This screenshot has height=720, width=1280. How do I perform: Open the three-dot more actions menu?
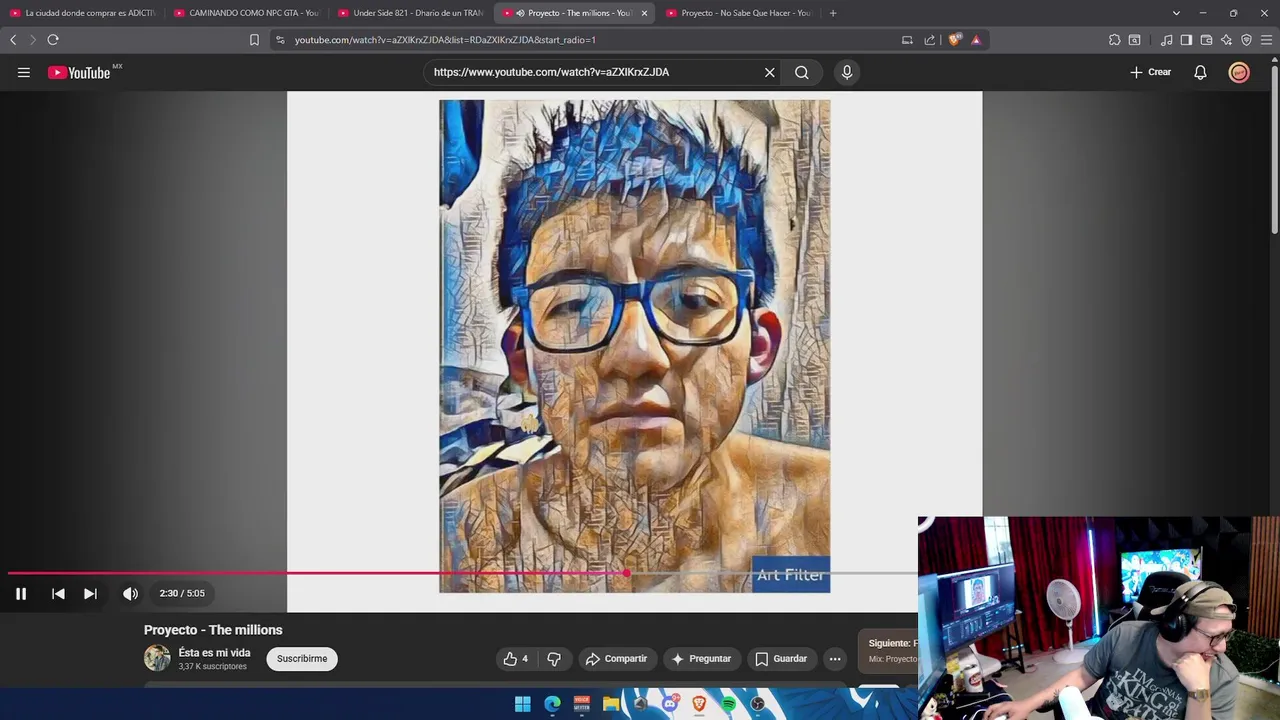pyautogui.click(x=835, y=658)
